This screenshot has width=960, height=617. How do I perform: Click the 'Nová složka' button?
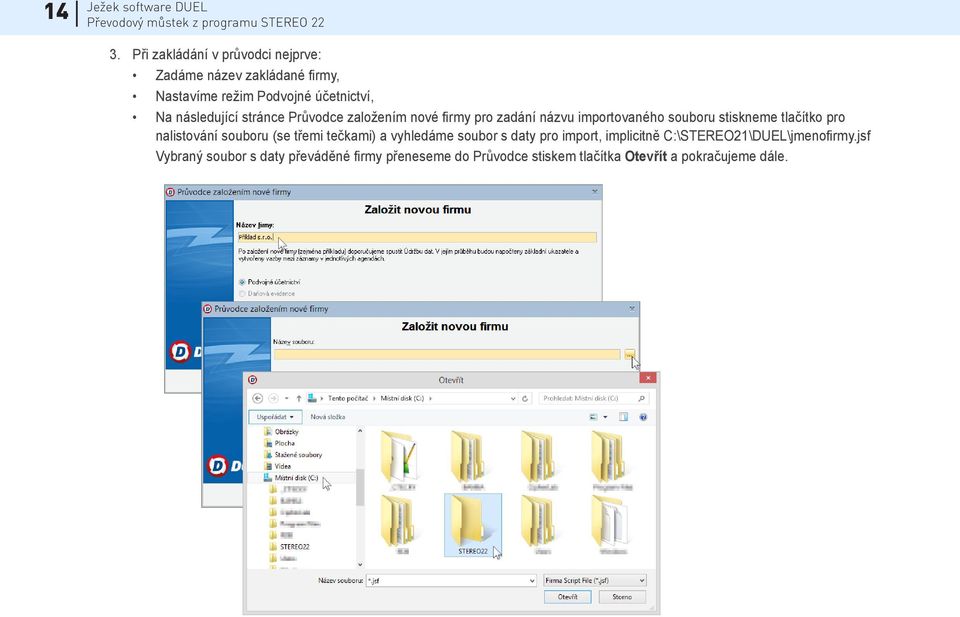click(x=328, y=417)
